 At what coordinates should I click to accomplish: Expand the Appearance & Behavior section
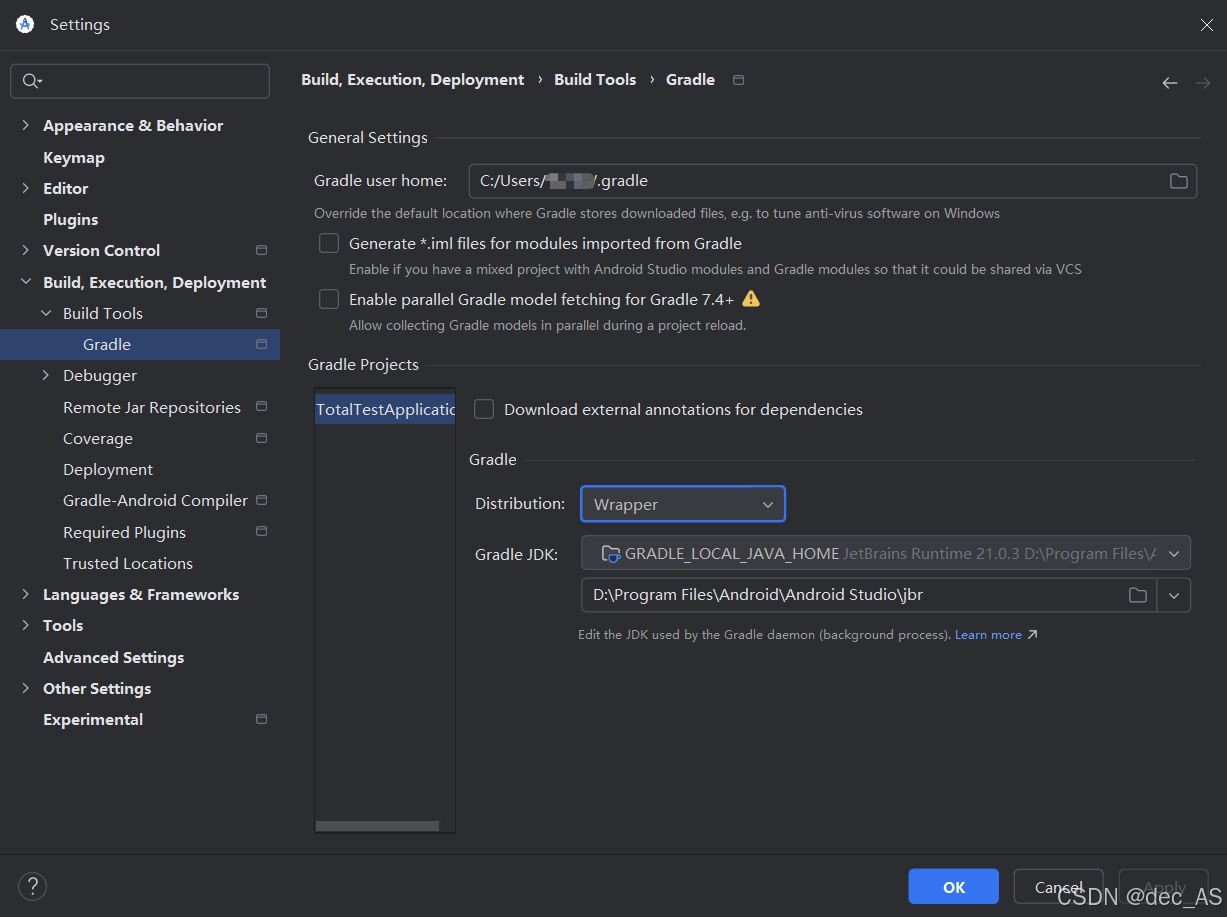25,125
